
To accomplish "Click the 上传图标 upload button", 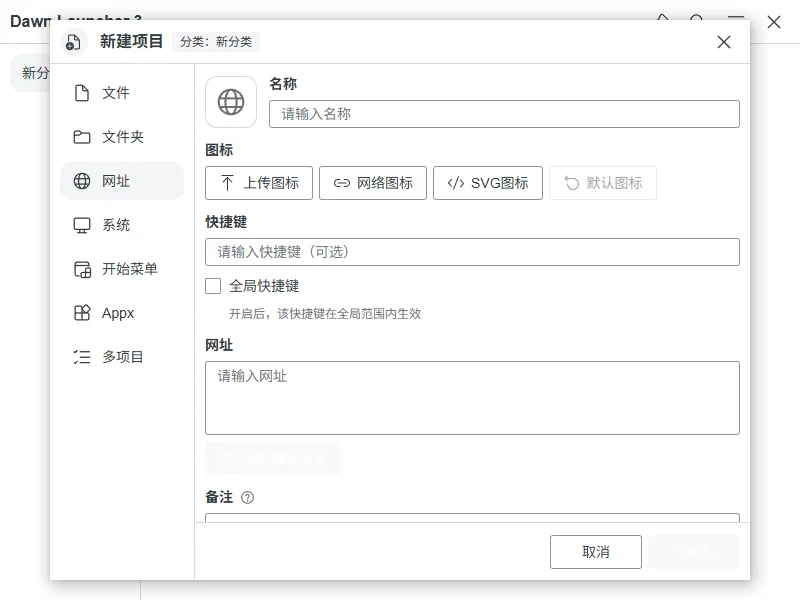I will pyautogui.click(x=259, y=183).
